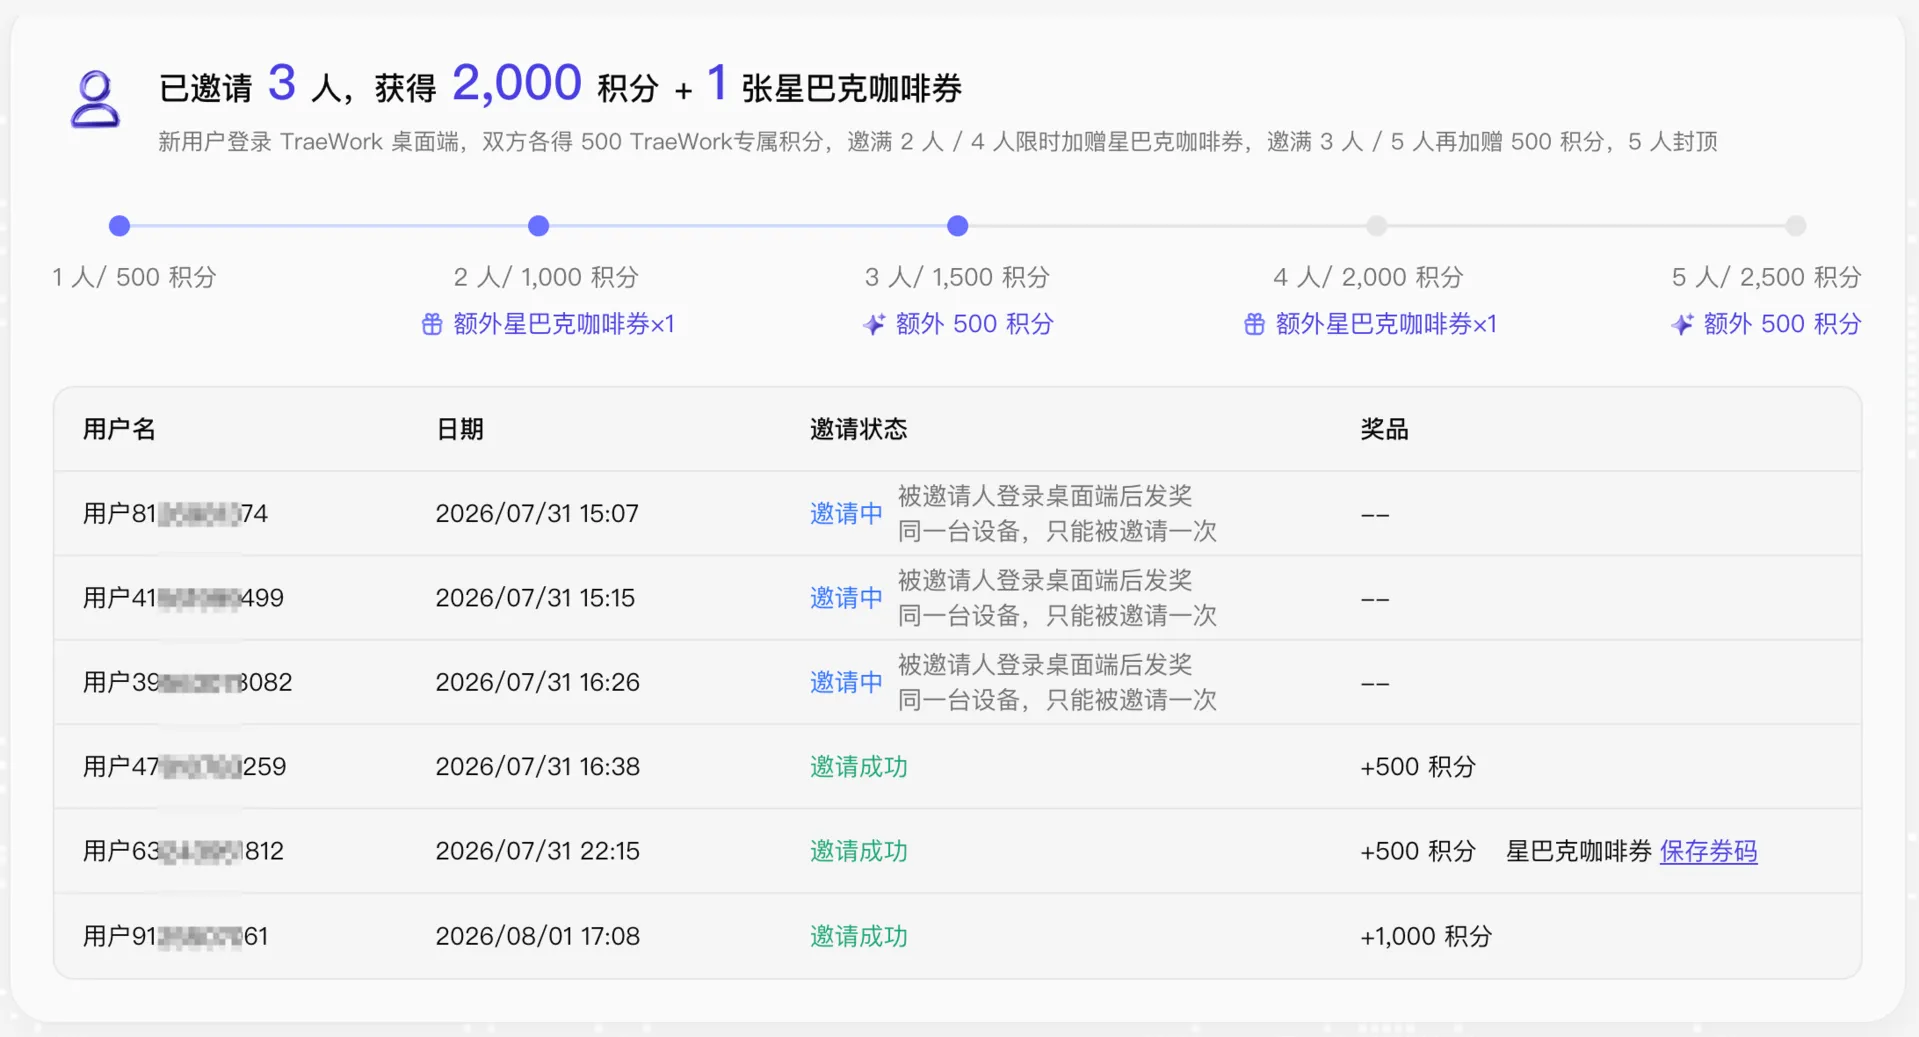Screen dimensions: 1919x1037
Task: Click the gift icon under 4 人/ 2,000 积分
Action: 1254,324
